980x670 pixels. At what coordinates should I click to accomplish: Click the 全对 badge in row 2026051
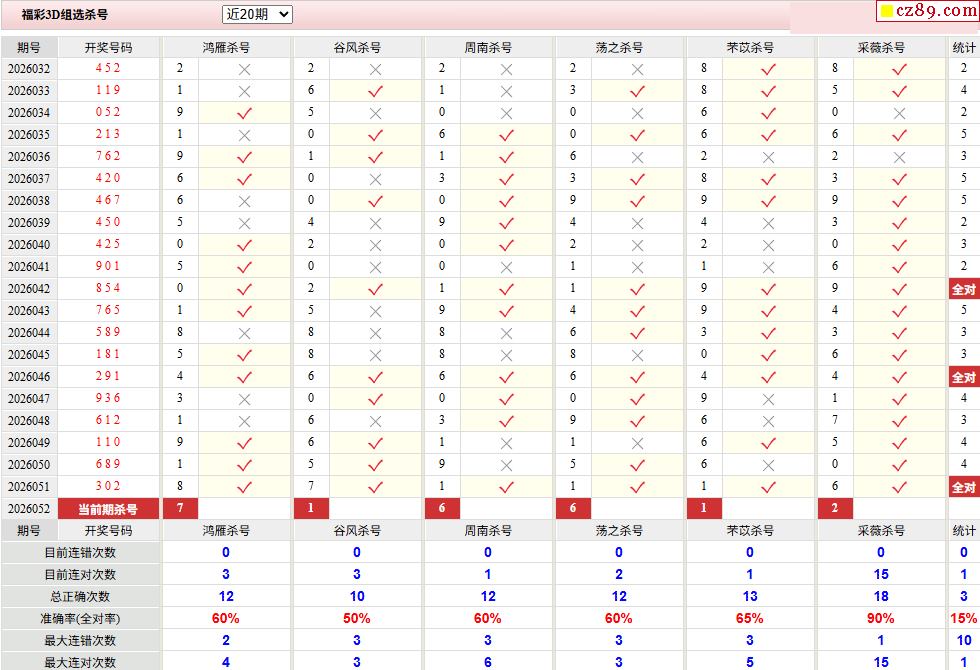click(x=964, y=487)
